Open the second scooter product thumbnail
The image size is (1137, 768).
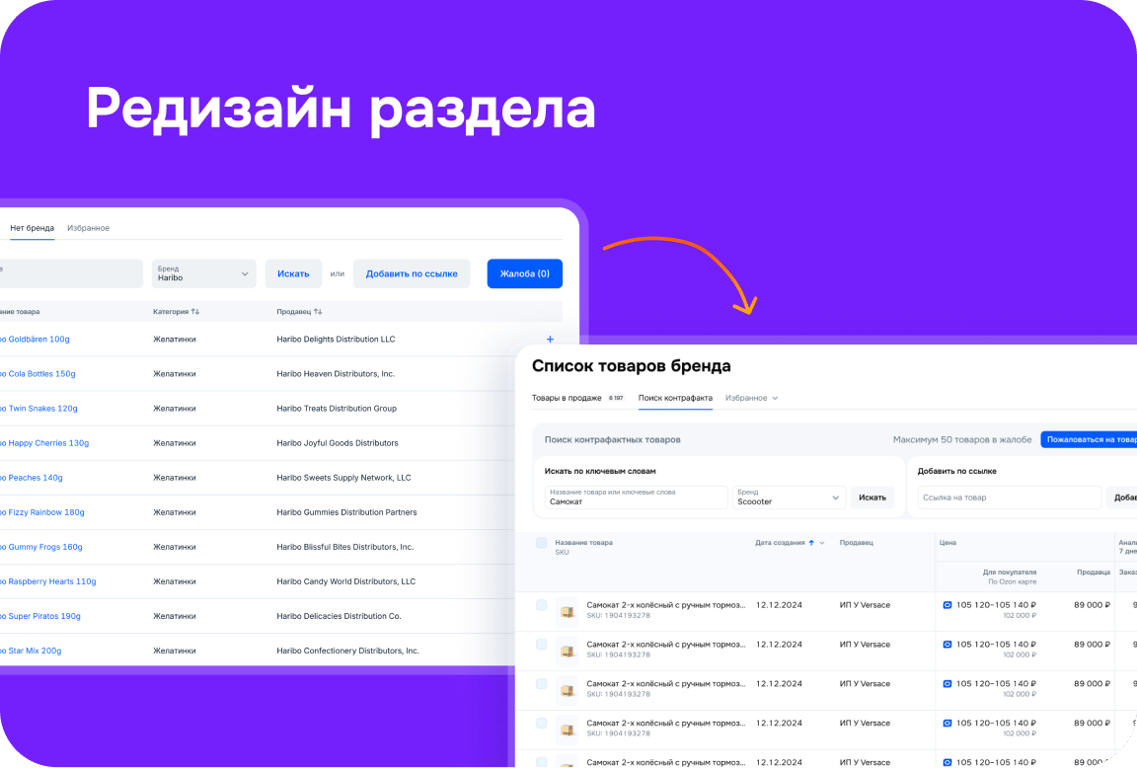coord(567,651)
